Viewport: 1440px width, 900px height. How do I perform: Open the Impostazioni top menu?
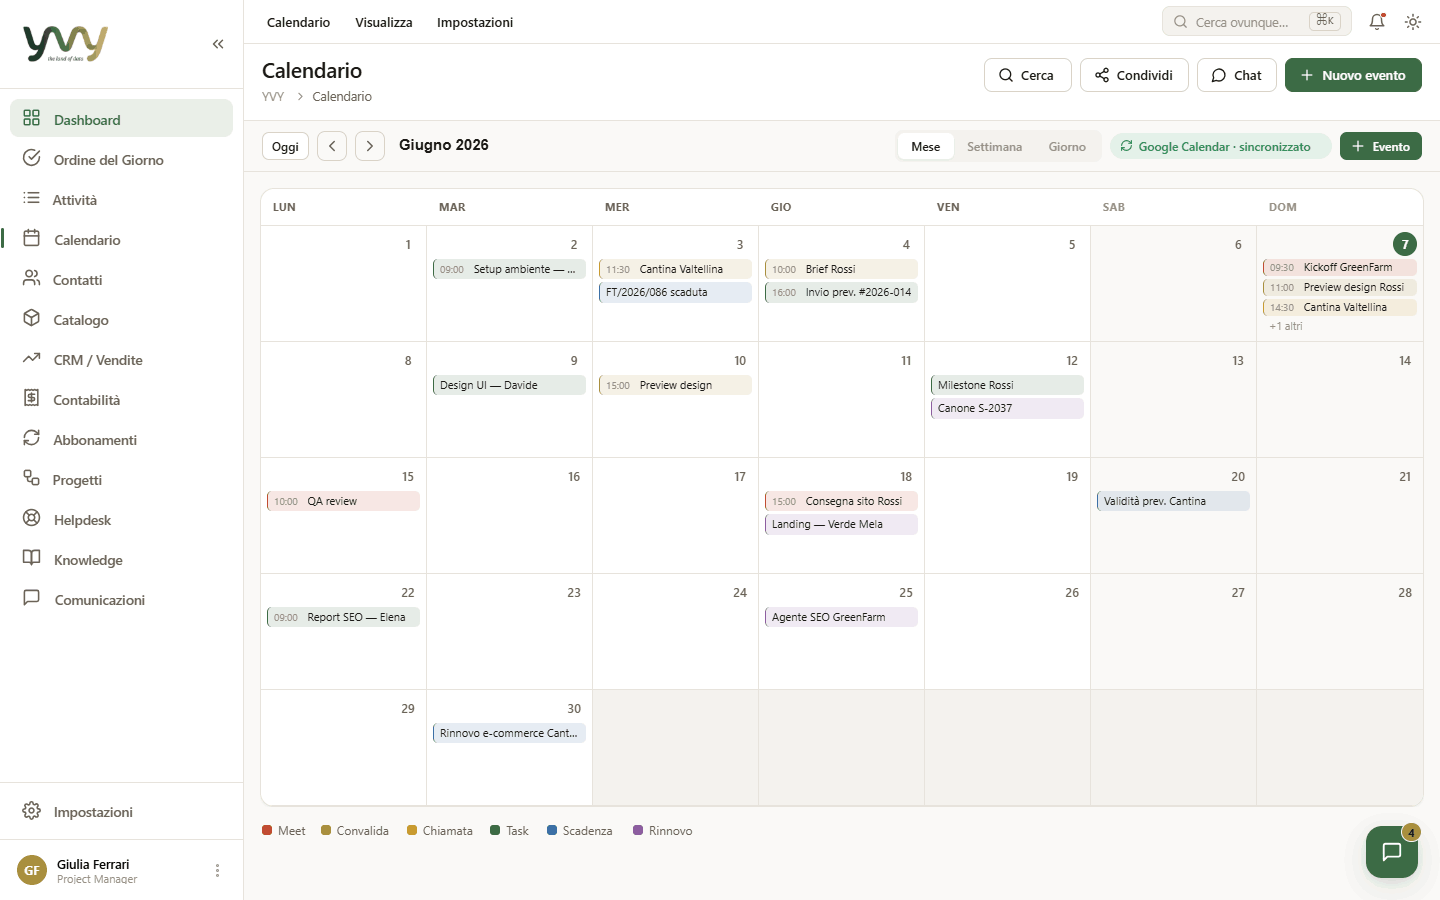pos(475,22)
